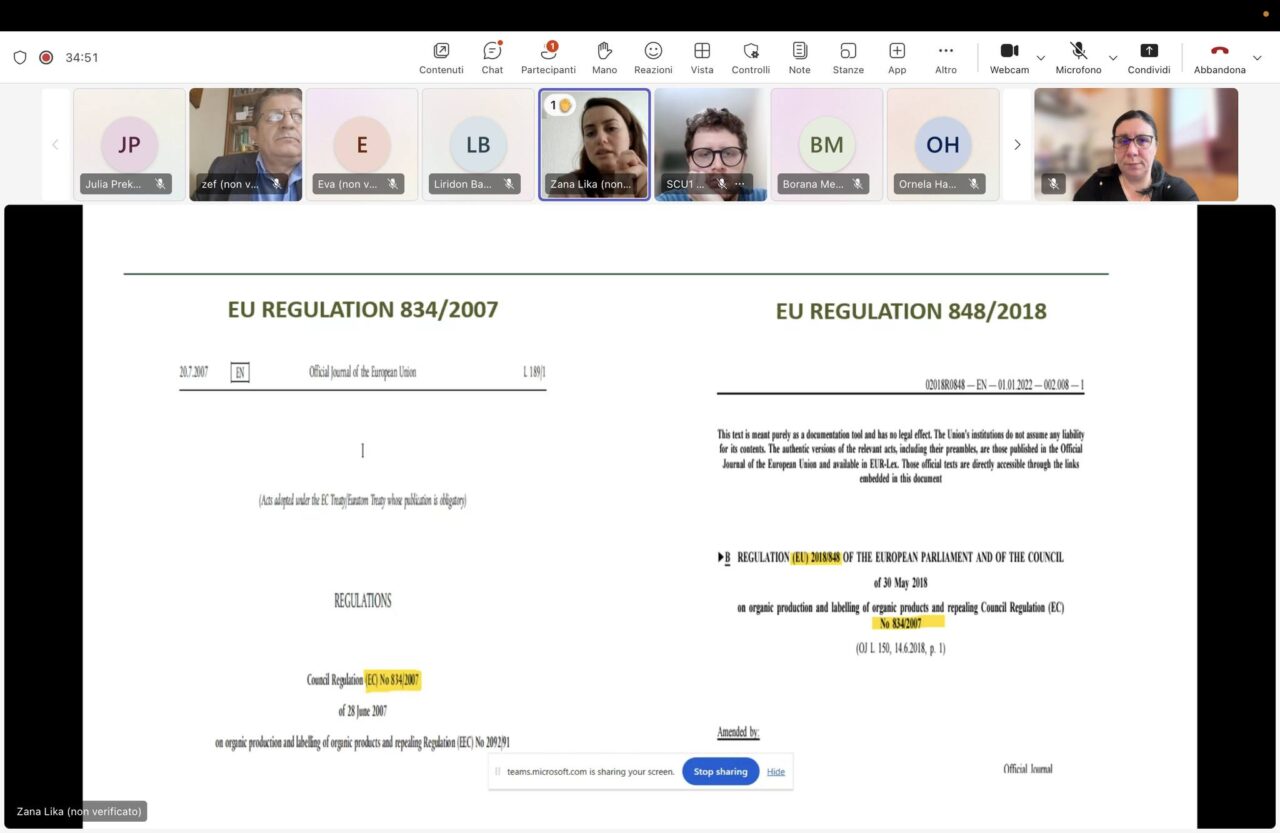Raise hand with the Mano icon
Viewport: 1280px width, 833px height.
click(604, 57)
